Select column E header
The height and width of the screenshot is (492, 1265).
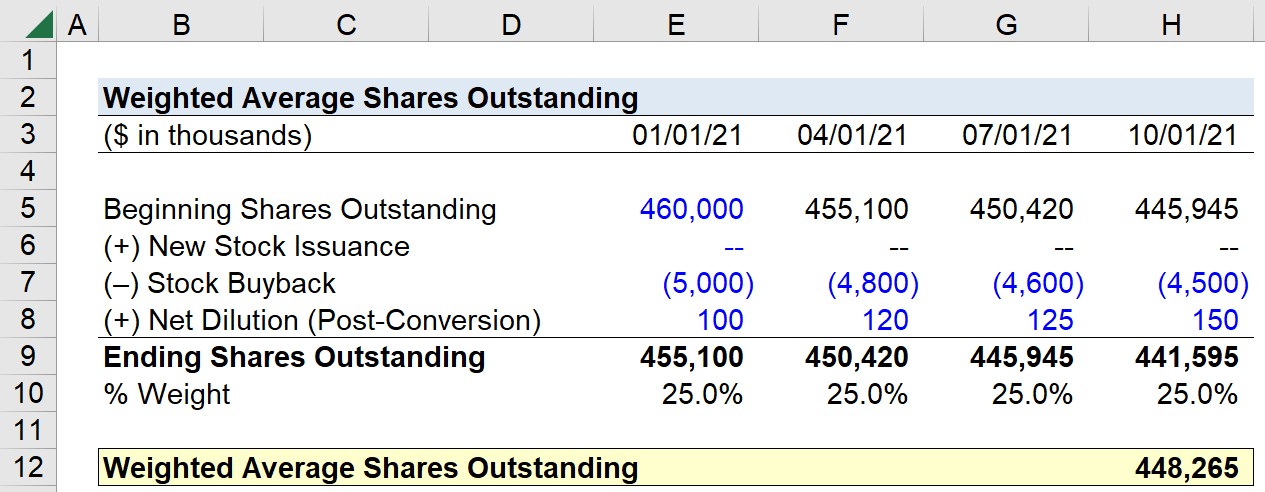point(676,24)
